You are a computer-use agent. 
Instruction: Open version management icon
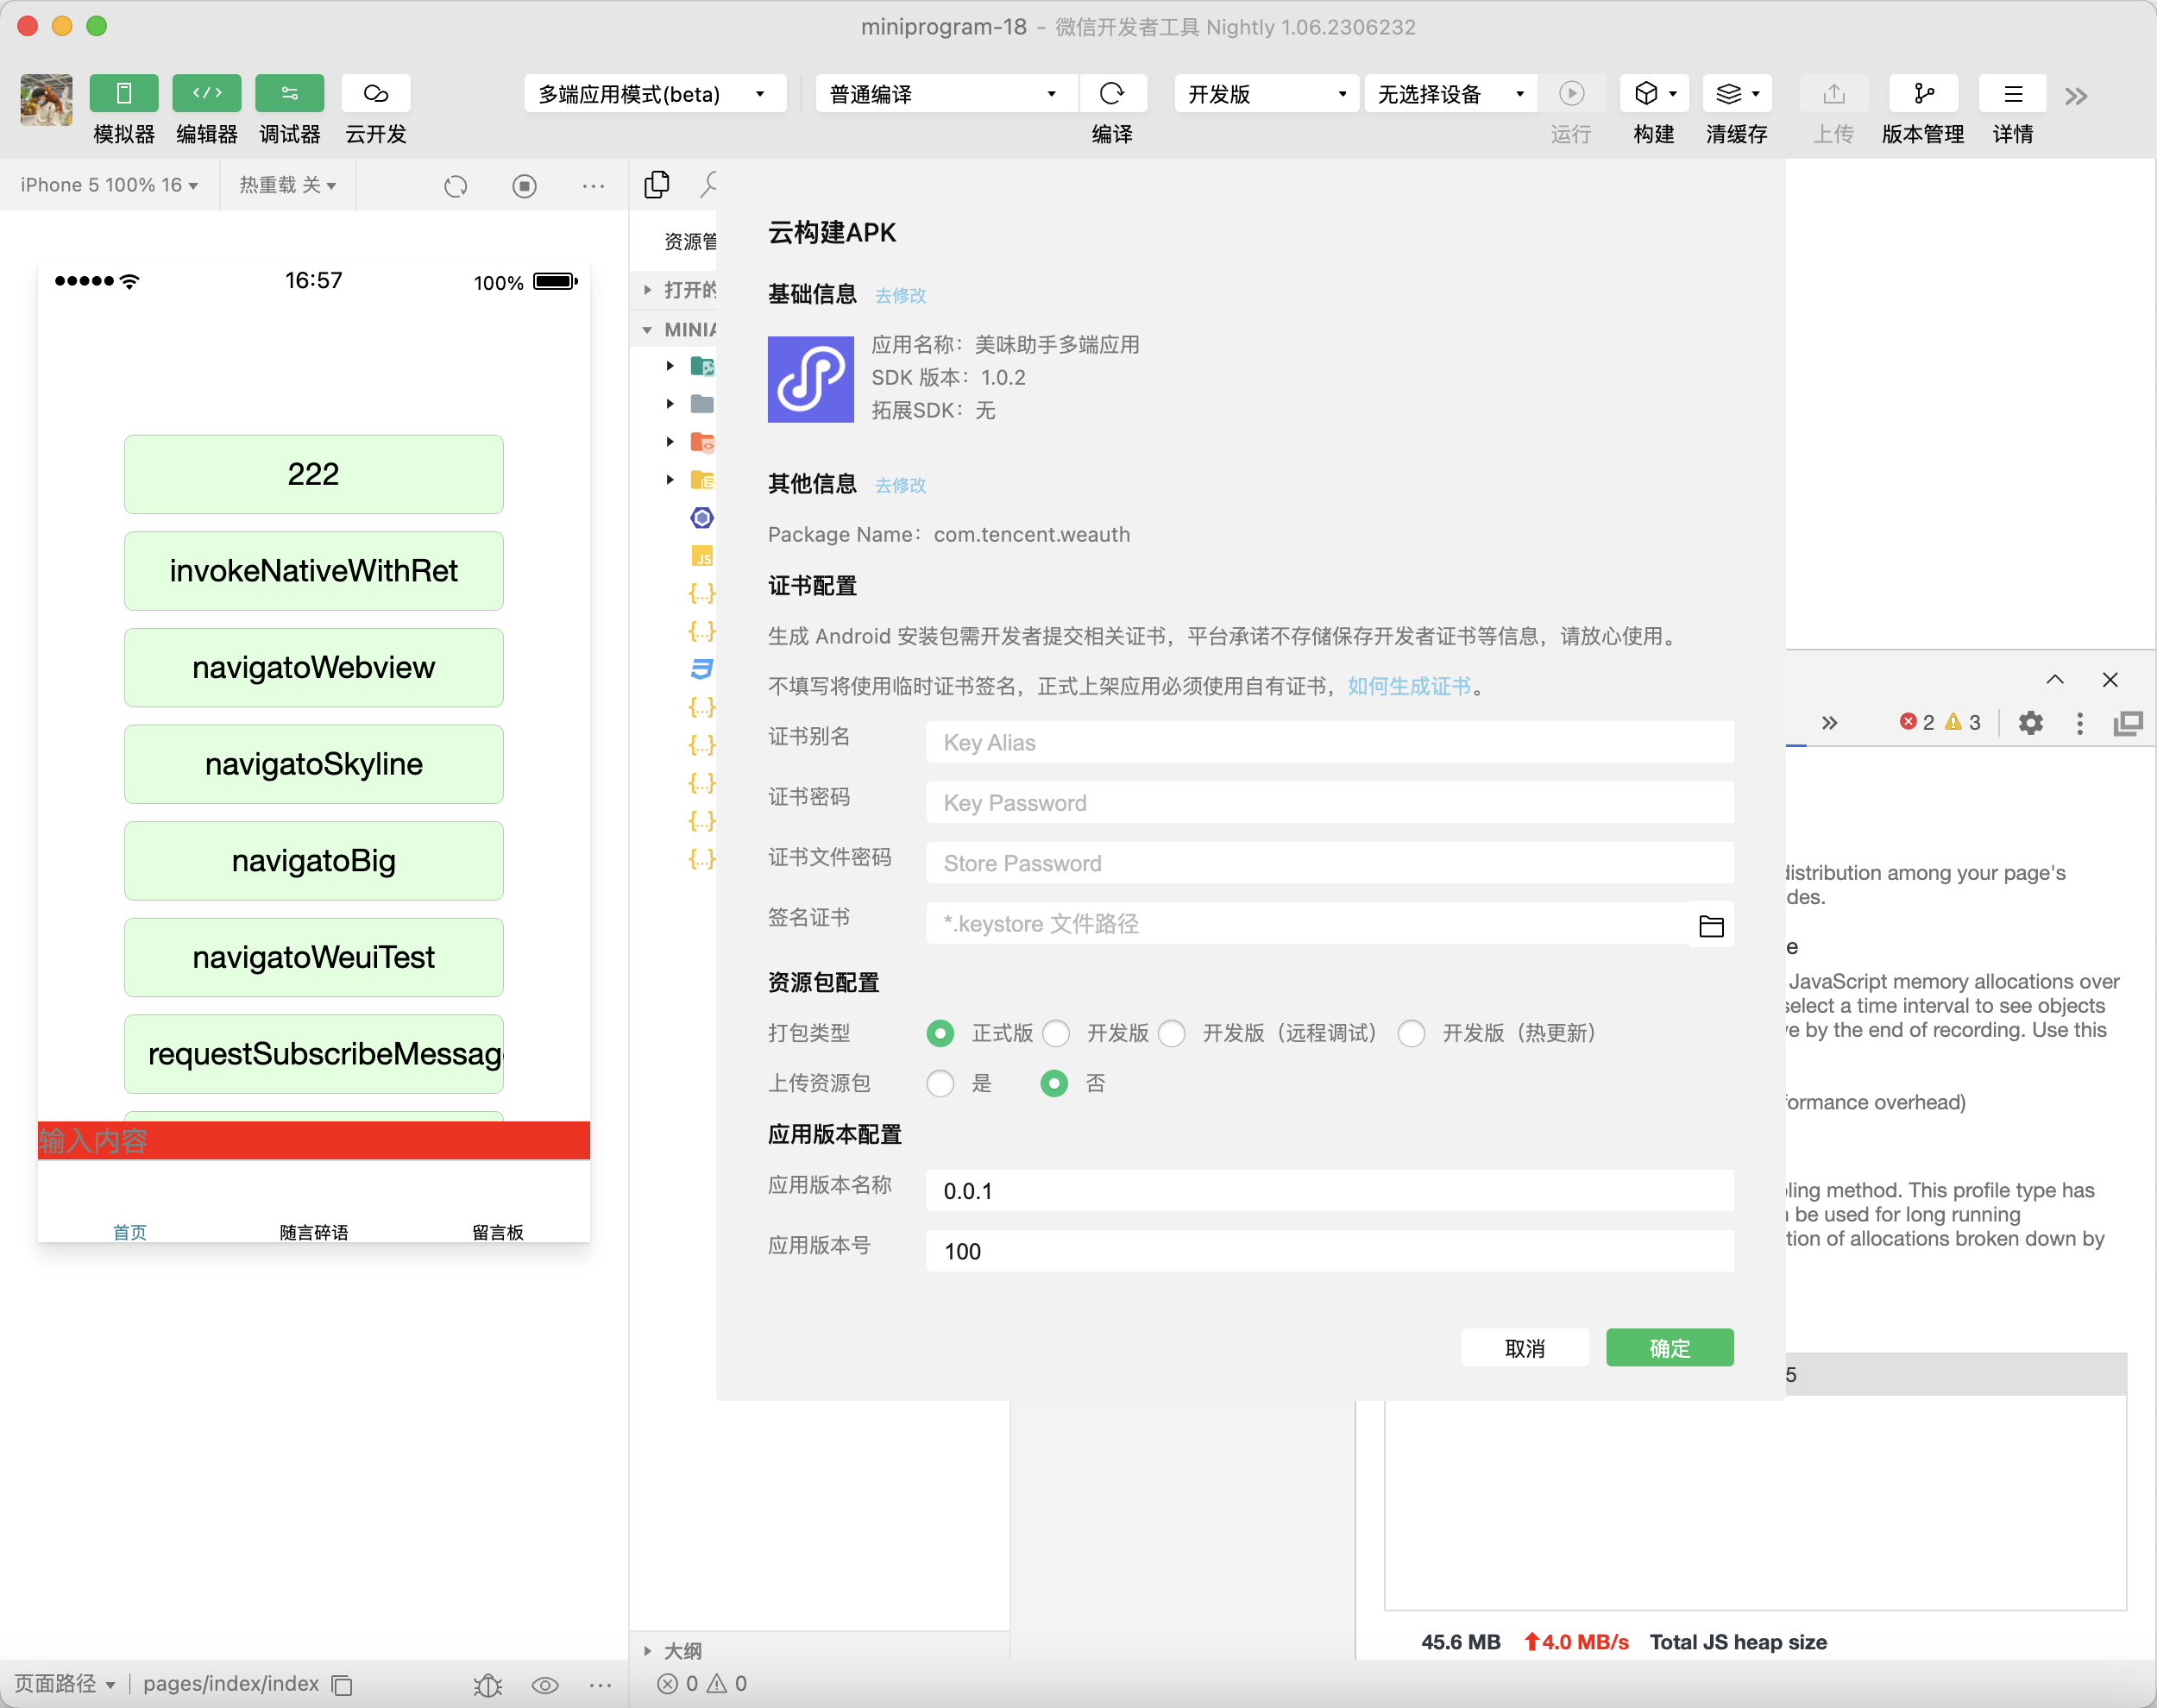tap(1922, 94)
